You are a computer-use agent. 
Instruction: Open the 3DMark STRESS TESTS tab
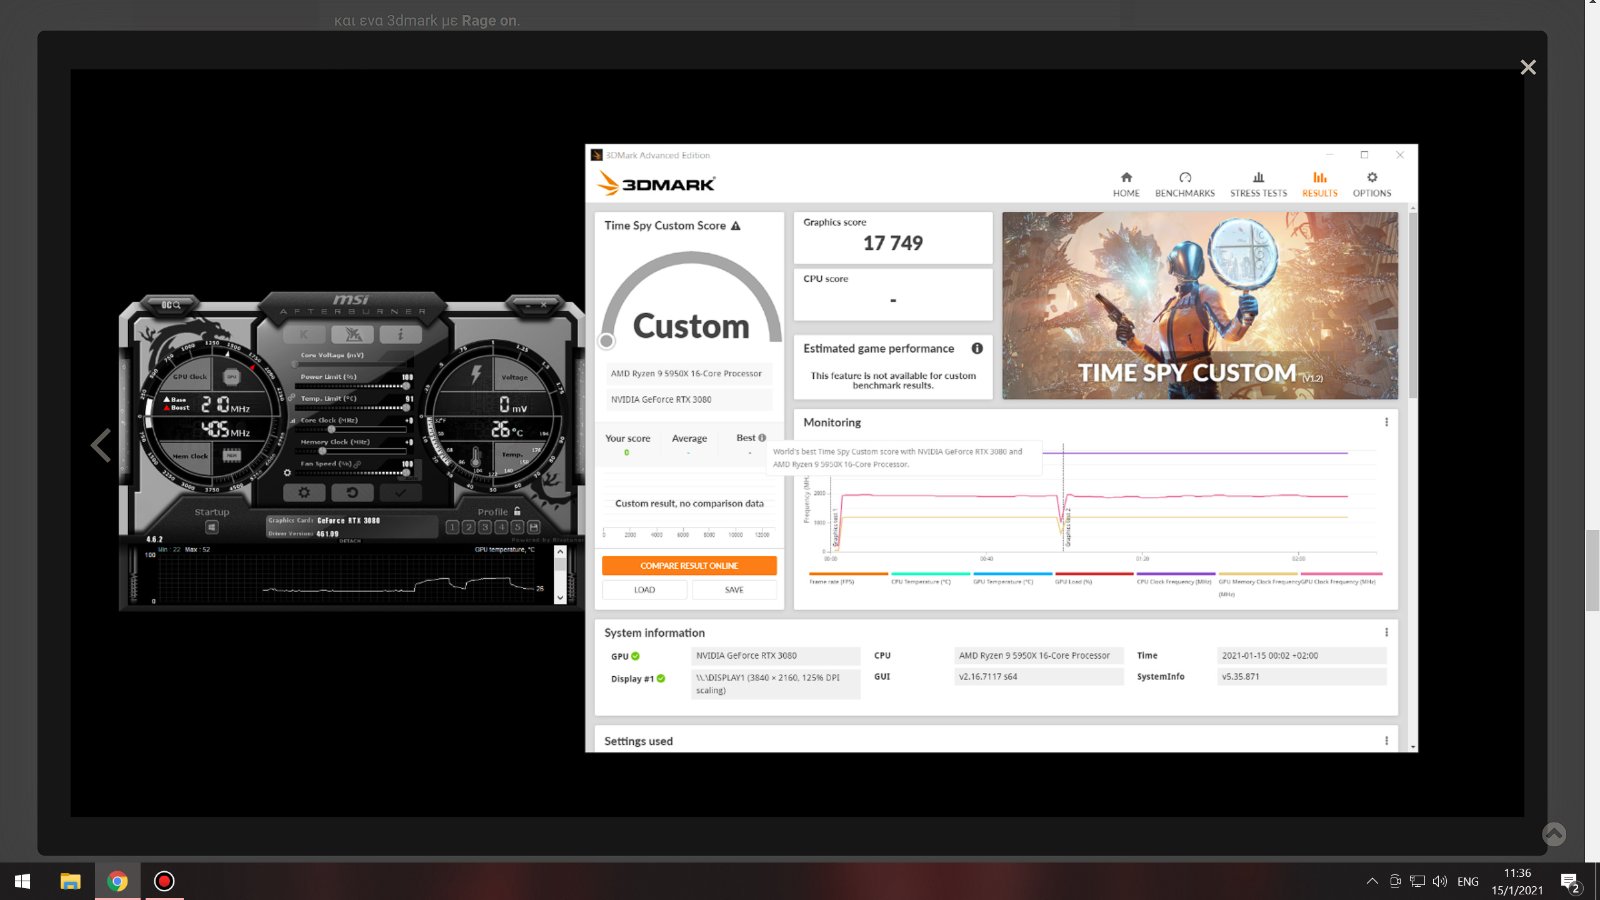pyautogui.click(x=1258, y=184)
